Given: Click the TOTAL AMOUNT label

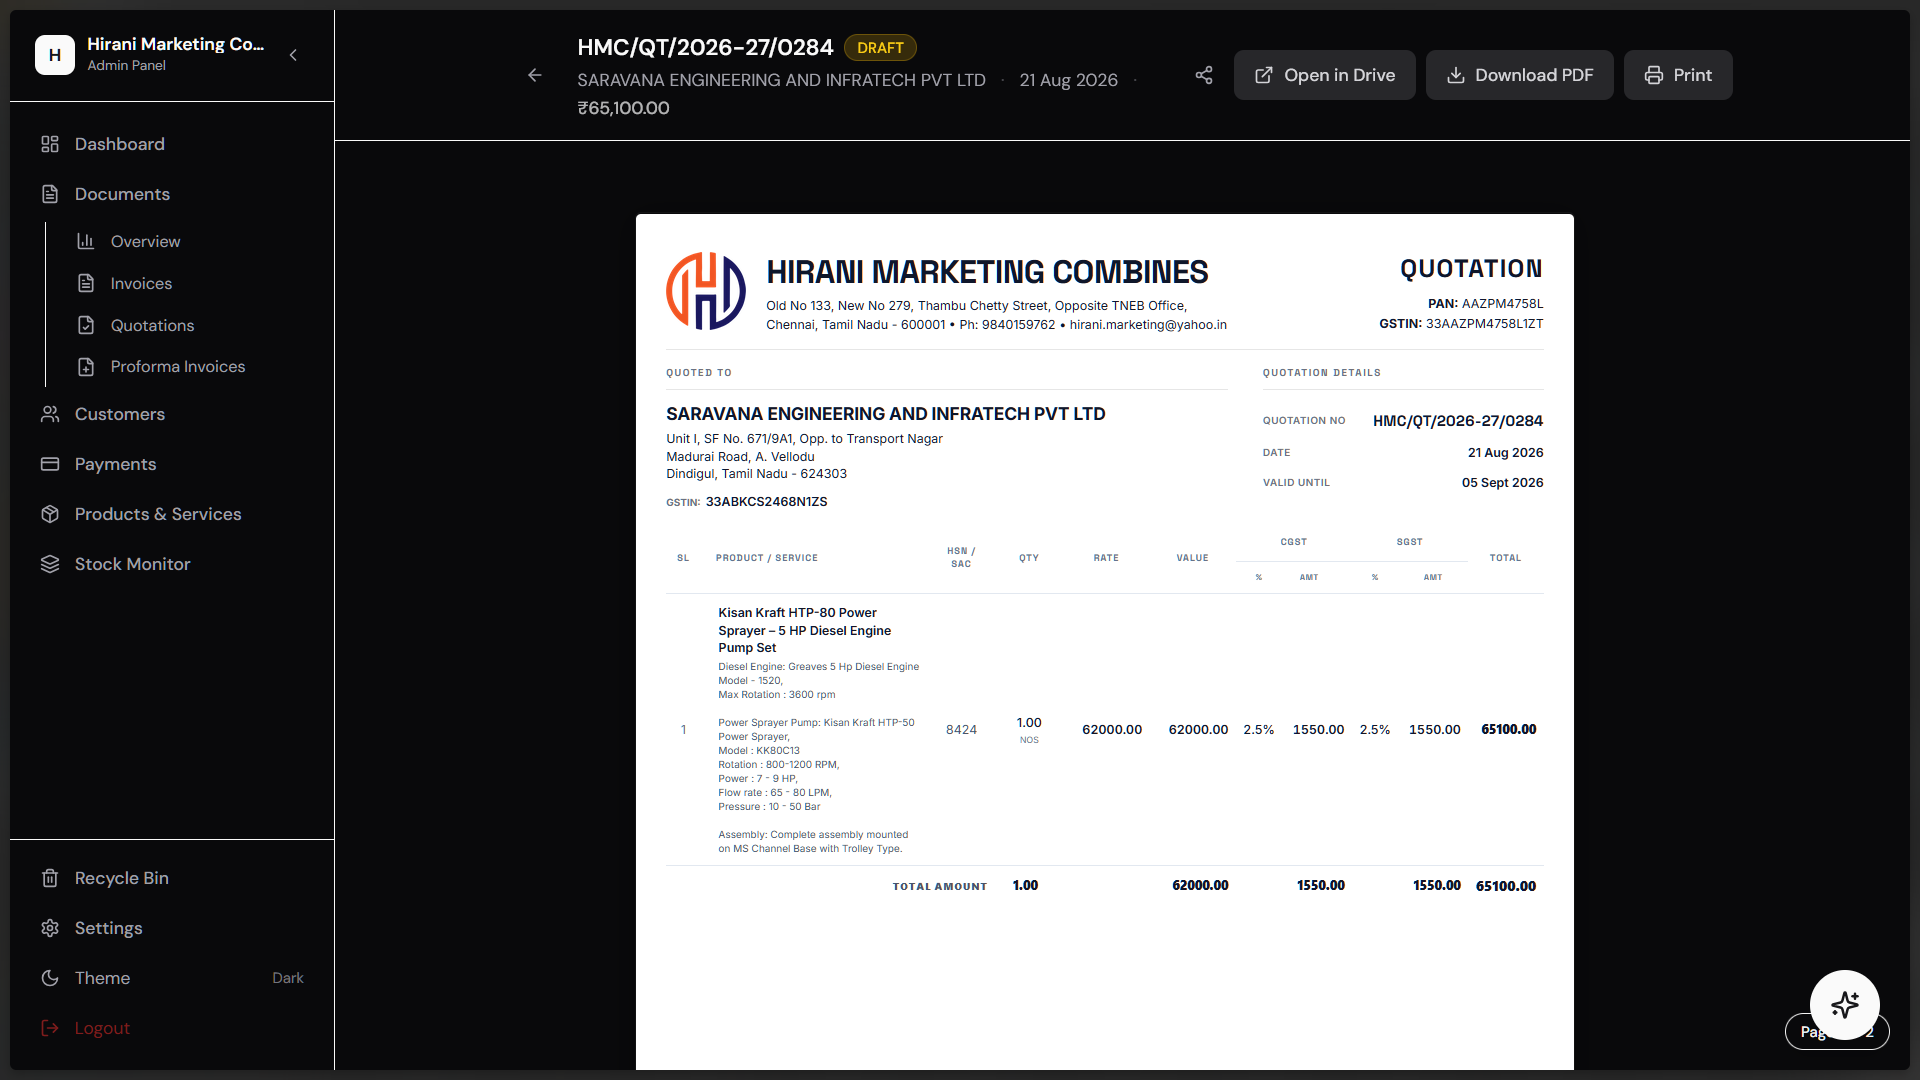Looking at the screenshot, I should tap(940, 887).
